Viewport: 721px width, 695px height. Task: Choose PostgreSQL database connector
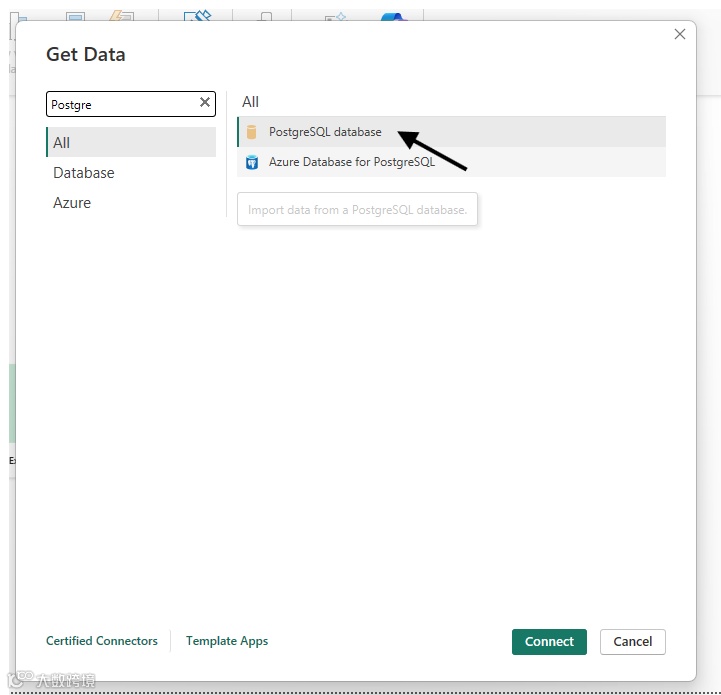tap(451, 132)
